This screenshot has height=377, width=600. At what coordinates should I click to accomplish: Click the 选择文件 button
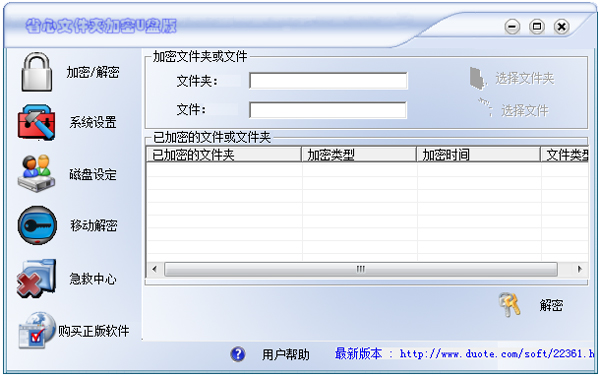pos(525,111)
